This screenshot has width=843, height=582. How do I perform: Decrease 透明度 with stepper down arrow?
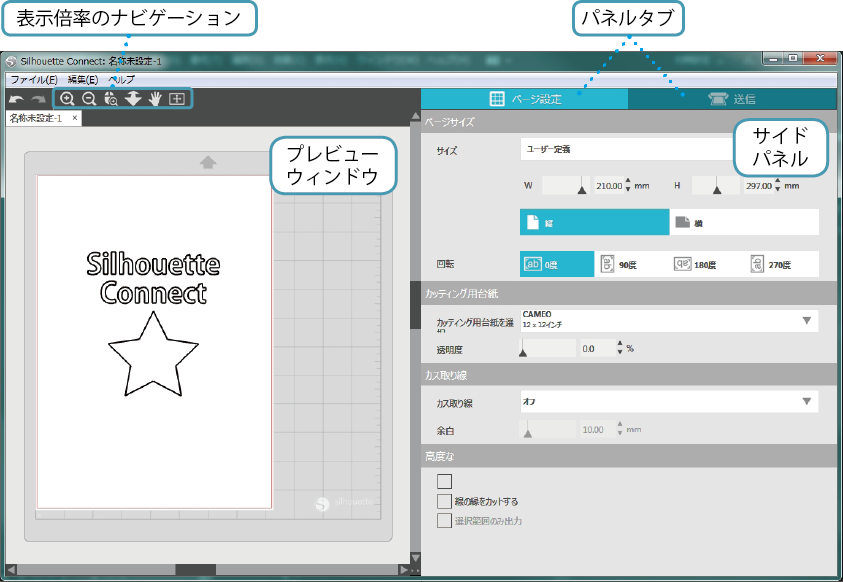tap(620, 353)
